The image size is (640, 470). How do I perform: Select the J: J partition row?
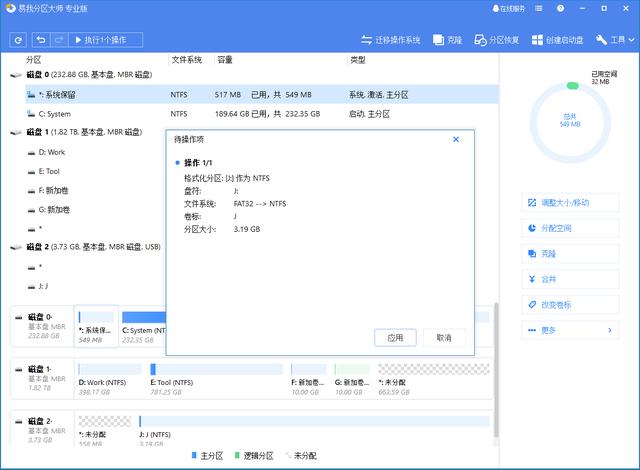pyautogui.click(x=96, y=286)
